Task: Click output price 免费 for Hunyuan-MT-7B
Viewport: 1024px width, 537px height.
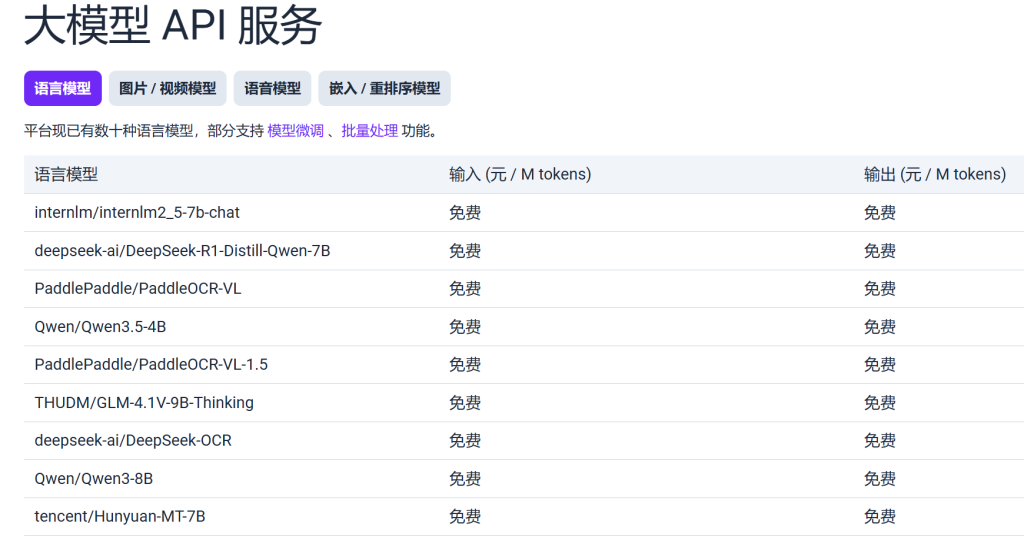Action: (880, 517)
